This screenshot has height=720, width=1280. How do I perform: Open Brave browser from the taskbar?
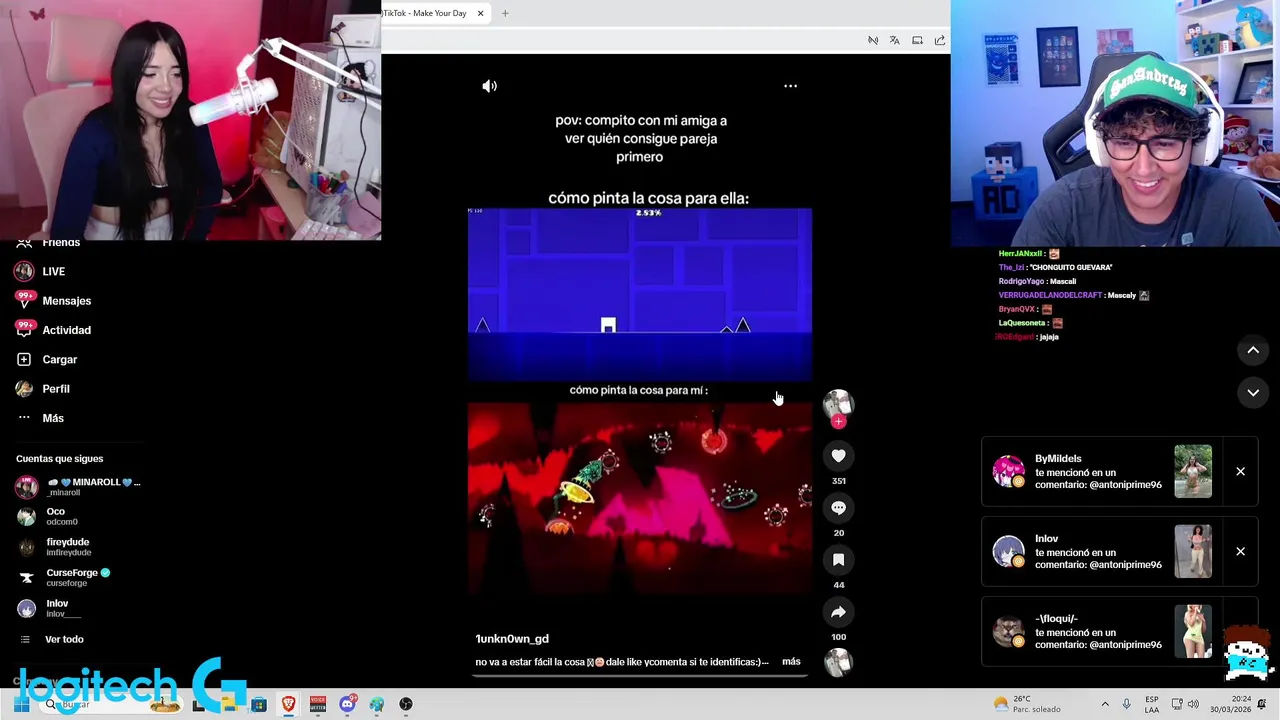pos(288,704)
